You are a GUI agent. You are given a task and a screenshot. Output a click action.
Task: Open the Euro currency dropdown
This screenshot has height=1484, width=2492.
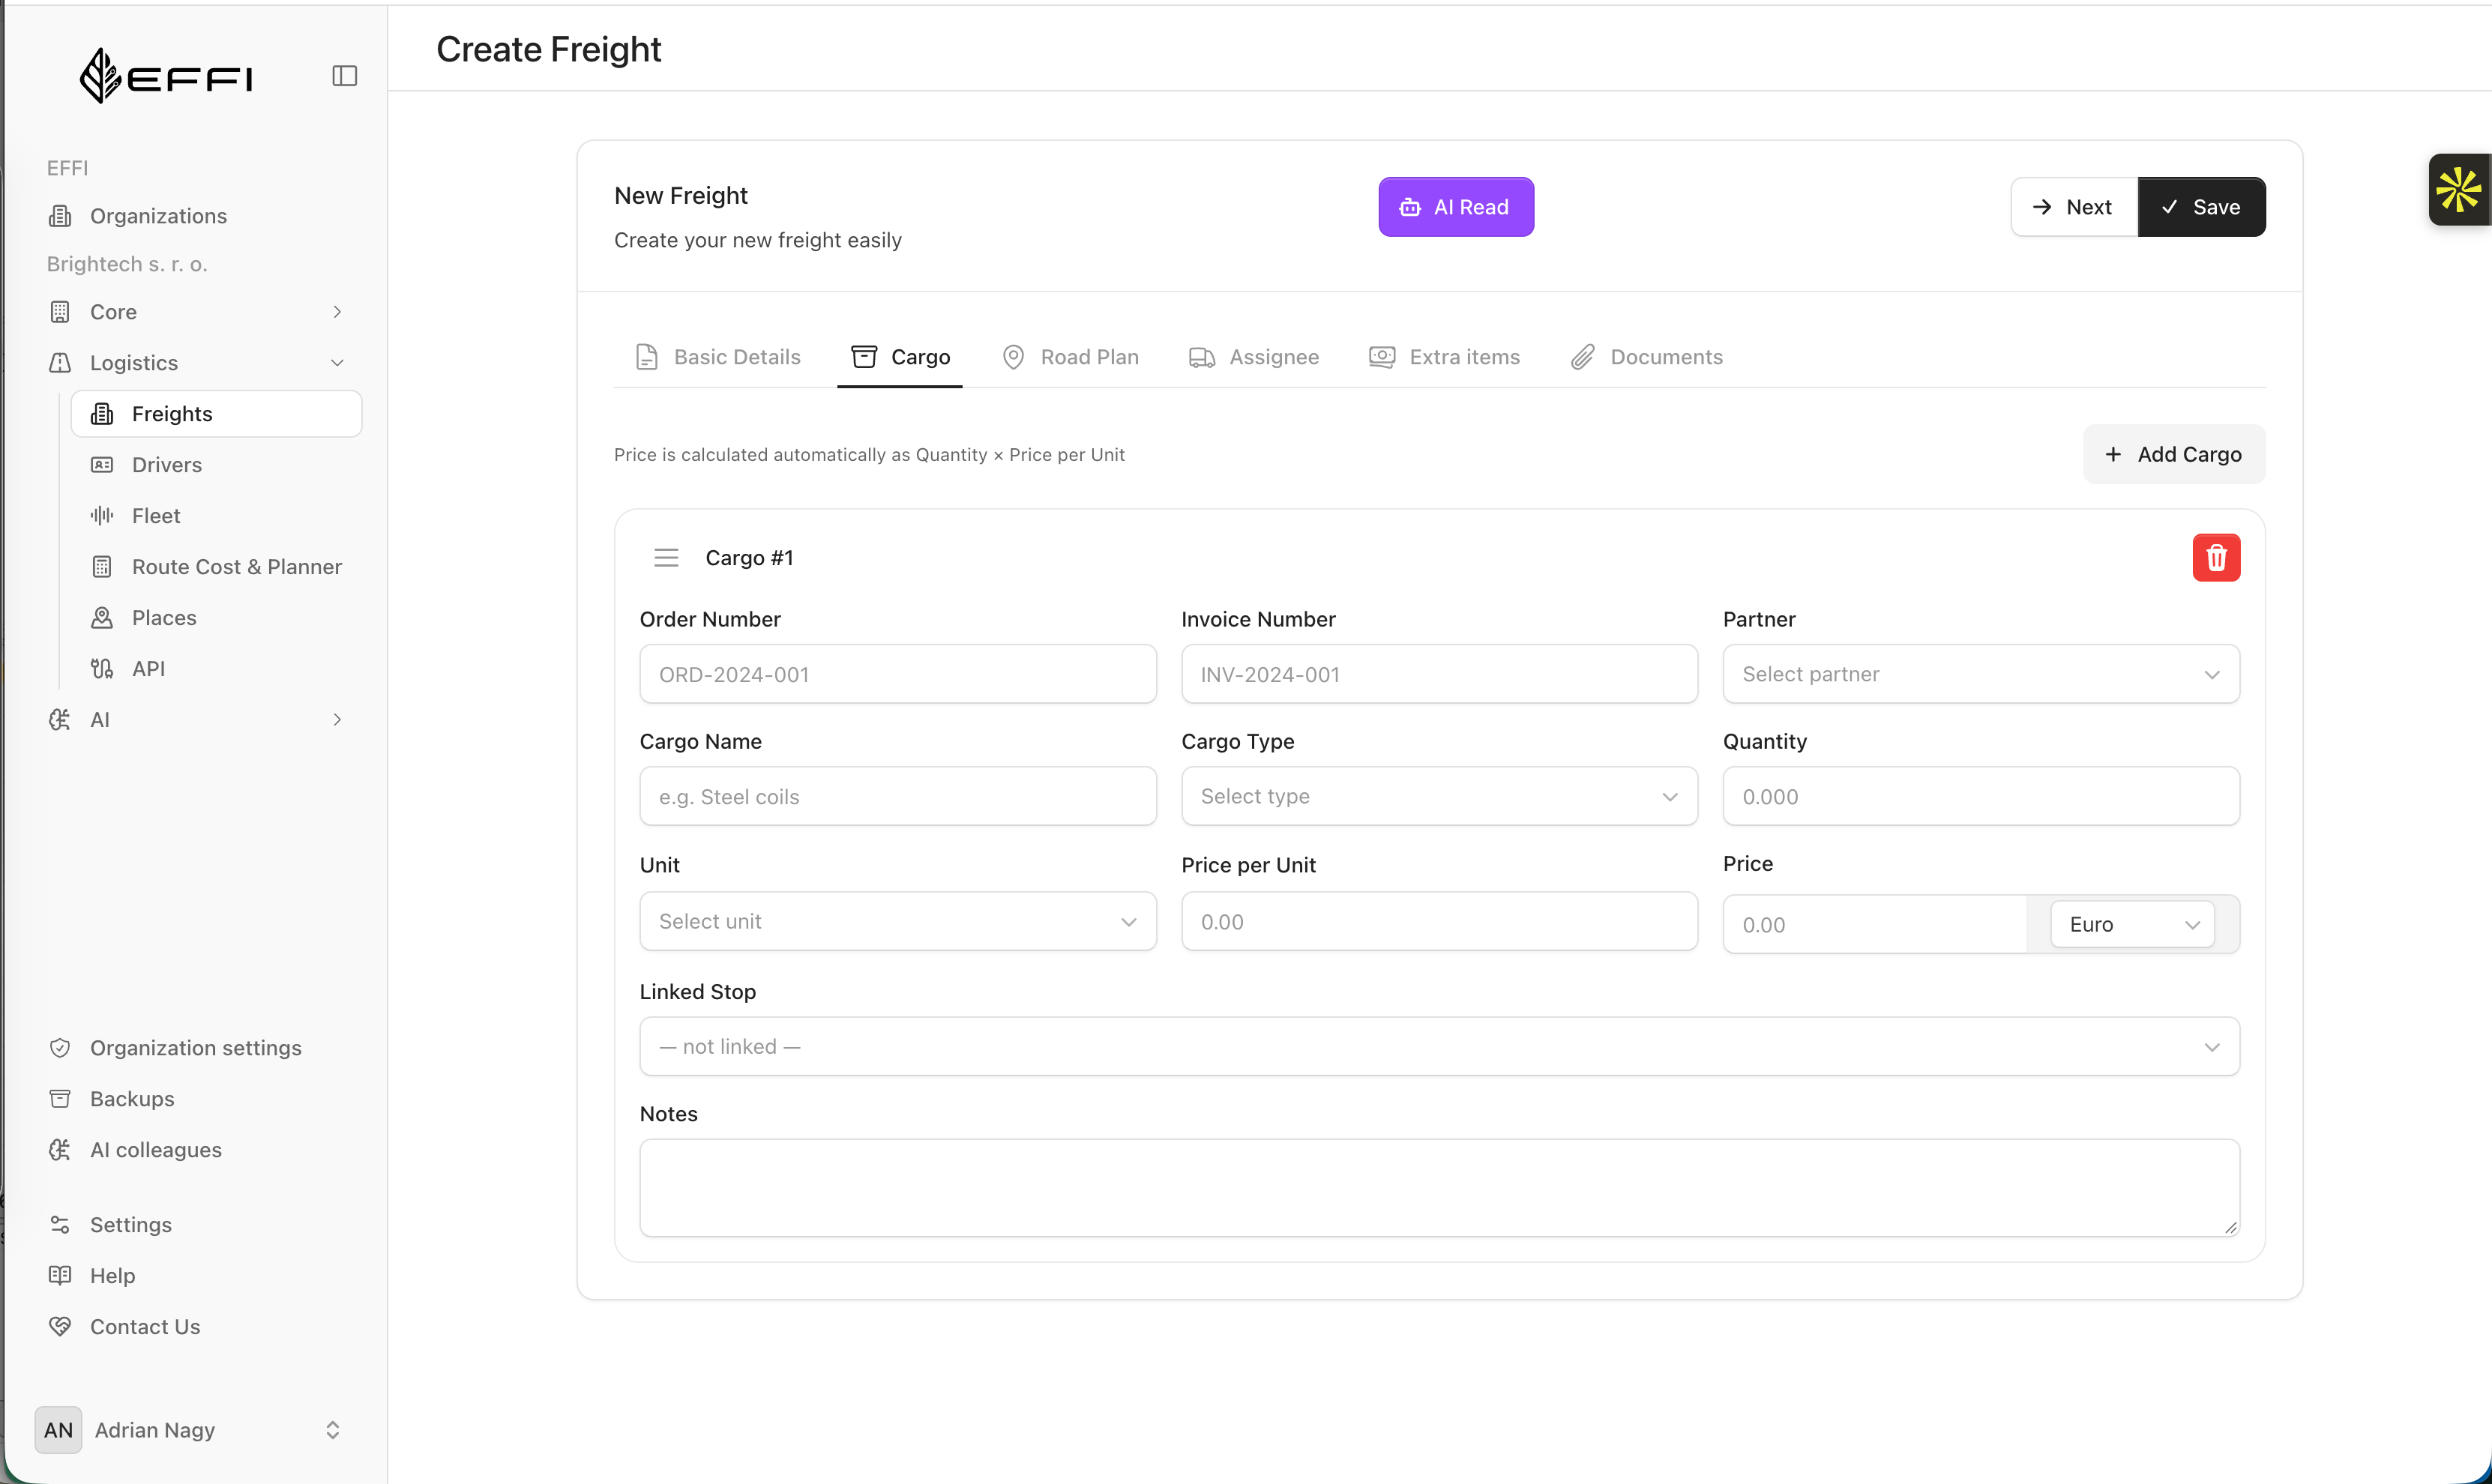coord(2131,924)
